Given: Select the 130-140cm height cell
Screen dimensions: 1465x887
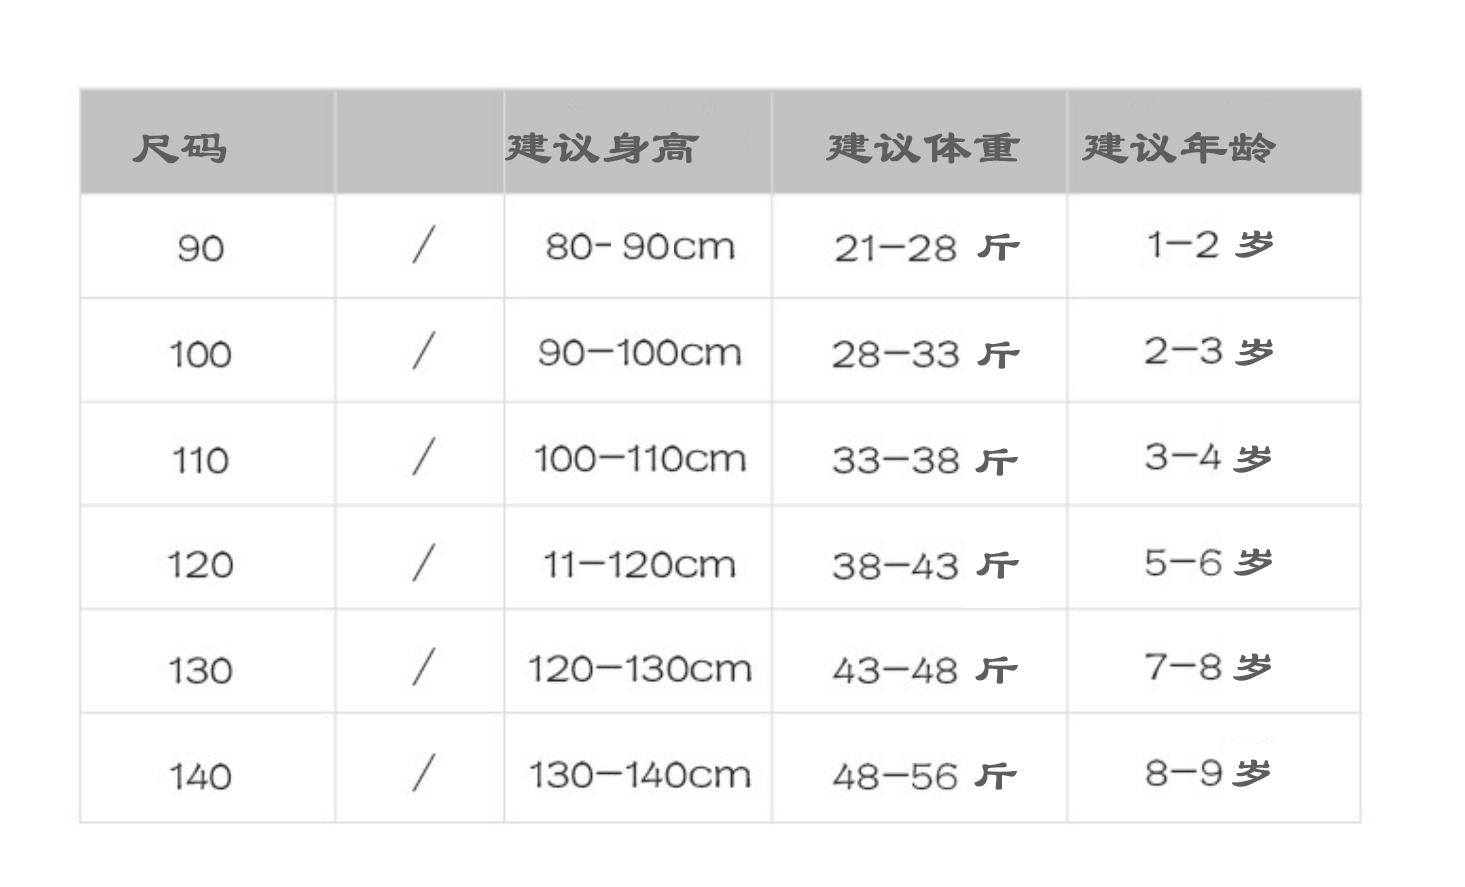Looking at the screenshot, I should click(640, 774).
